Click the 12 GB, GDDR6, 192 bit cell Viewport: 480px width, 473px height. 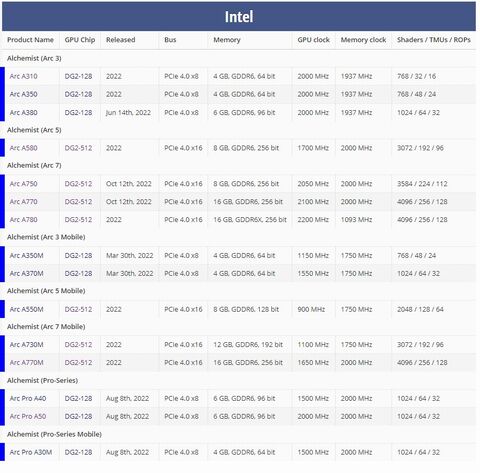(248, 345)
